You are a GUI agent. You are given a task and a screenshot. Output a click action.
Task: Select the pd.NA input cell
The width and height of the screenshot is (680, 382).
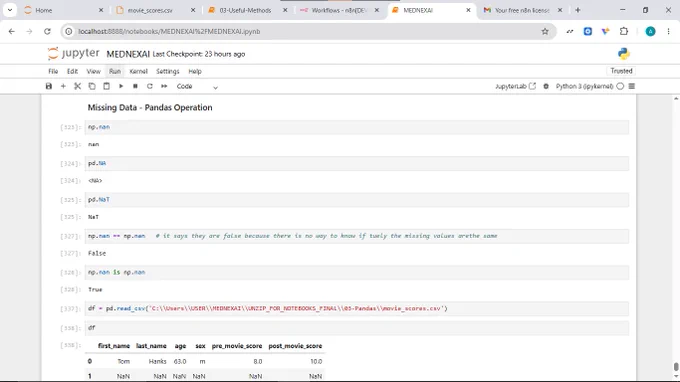point(356,163)
